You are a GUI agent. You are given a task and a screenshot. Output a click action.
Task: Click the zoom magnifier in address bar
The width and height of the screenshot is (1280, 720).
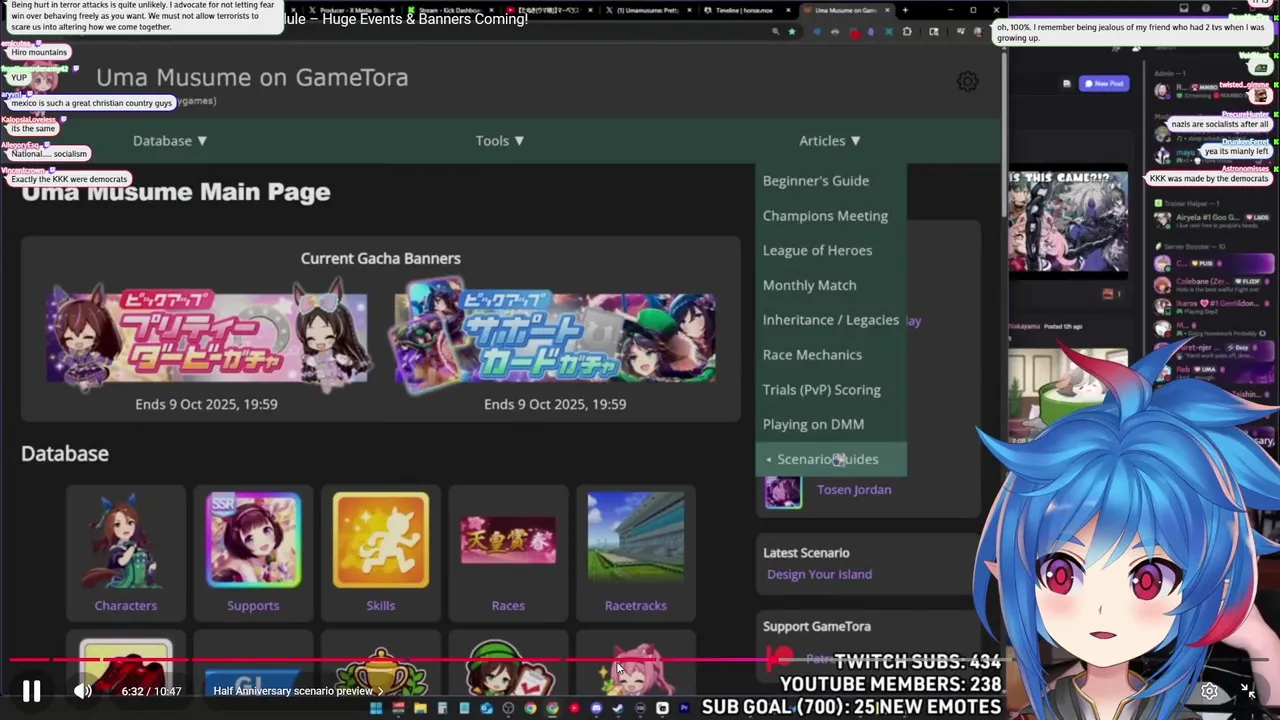[x=775, y=32]
